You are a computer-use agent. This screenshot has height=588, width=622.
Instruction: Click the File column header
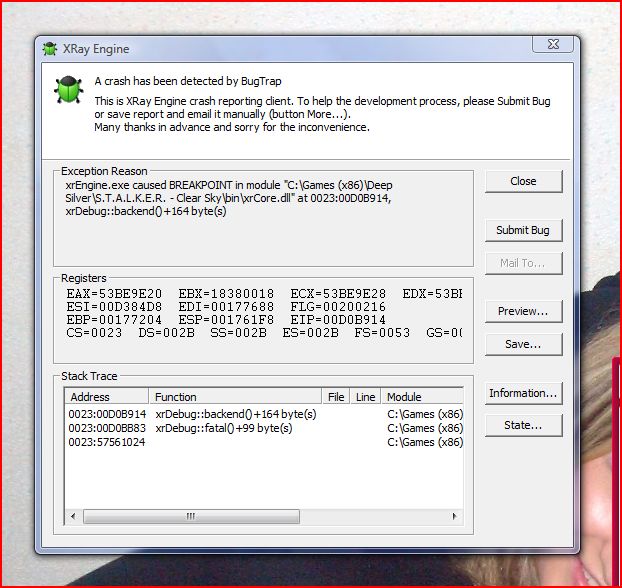336,397
